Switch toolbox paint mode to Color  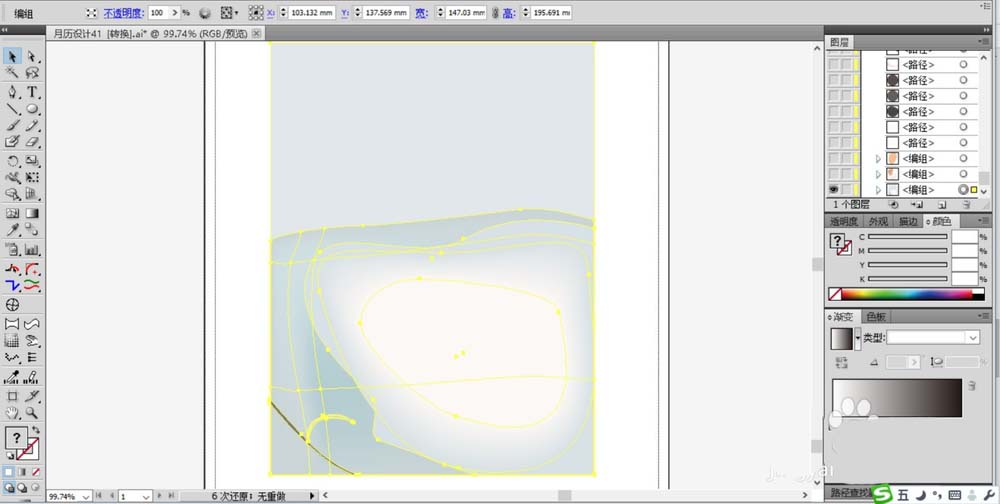(9, 473)
